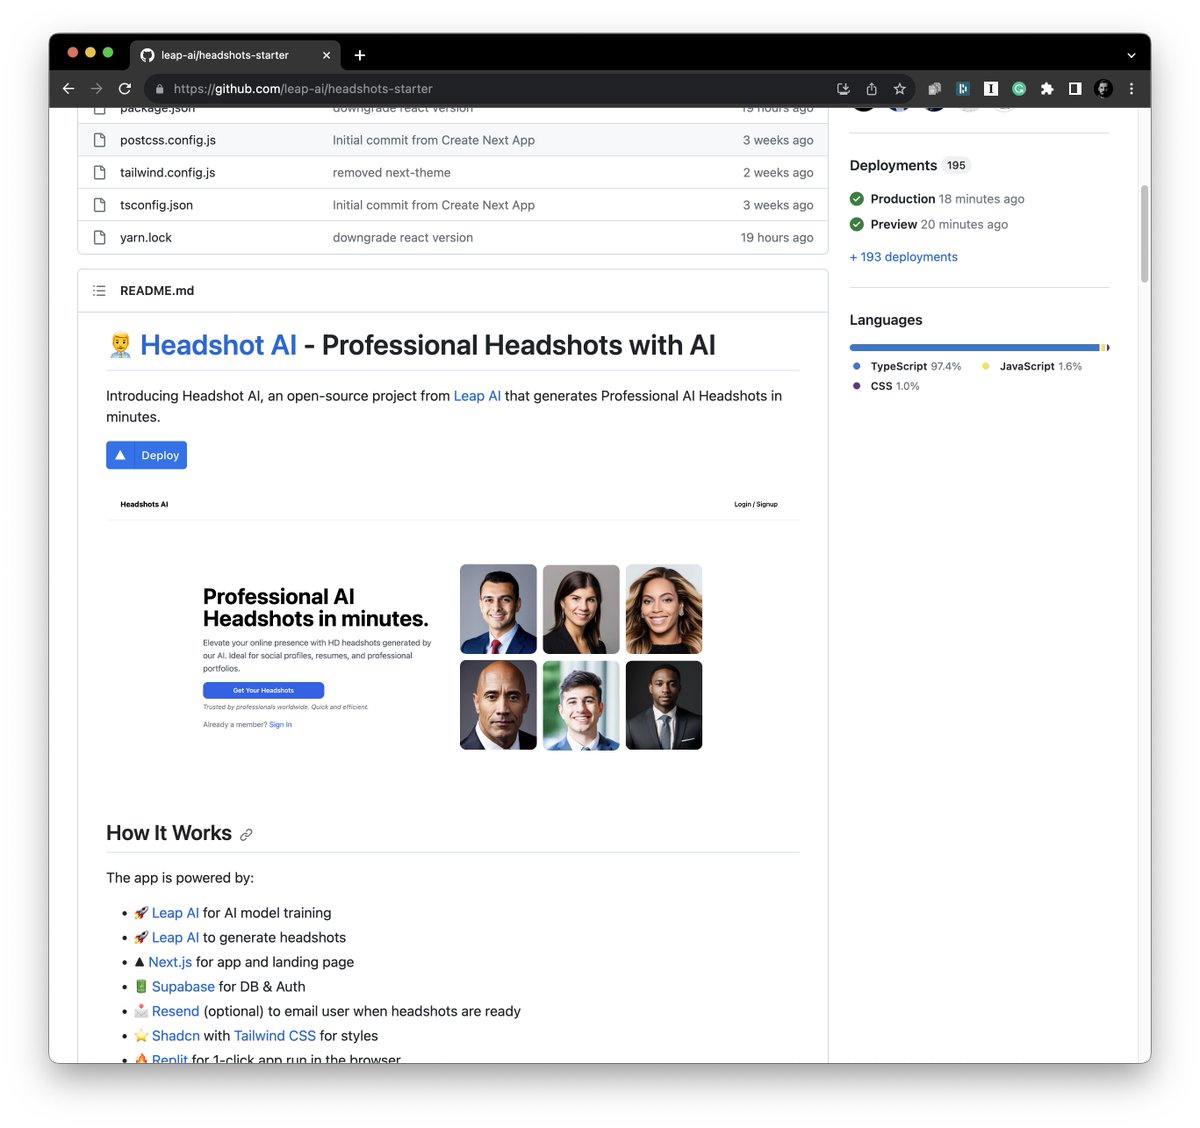This screenshot has height=1128, width=1200.
Task: Open the Preview deployment link
Action: [x=894, y=225]
